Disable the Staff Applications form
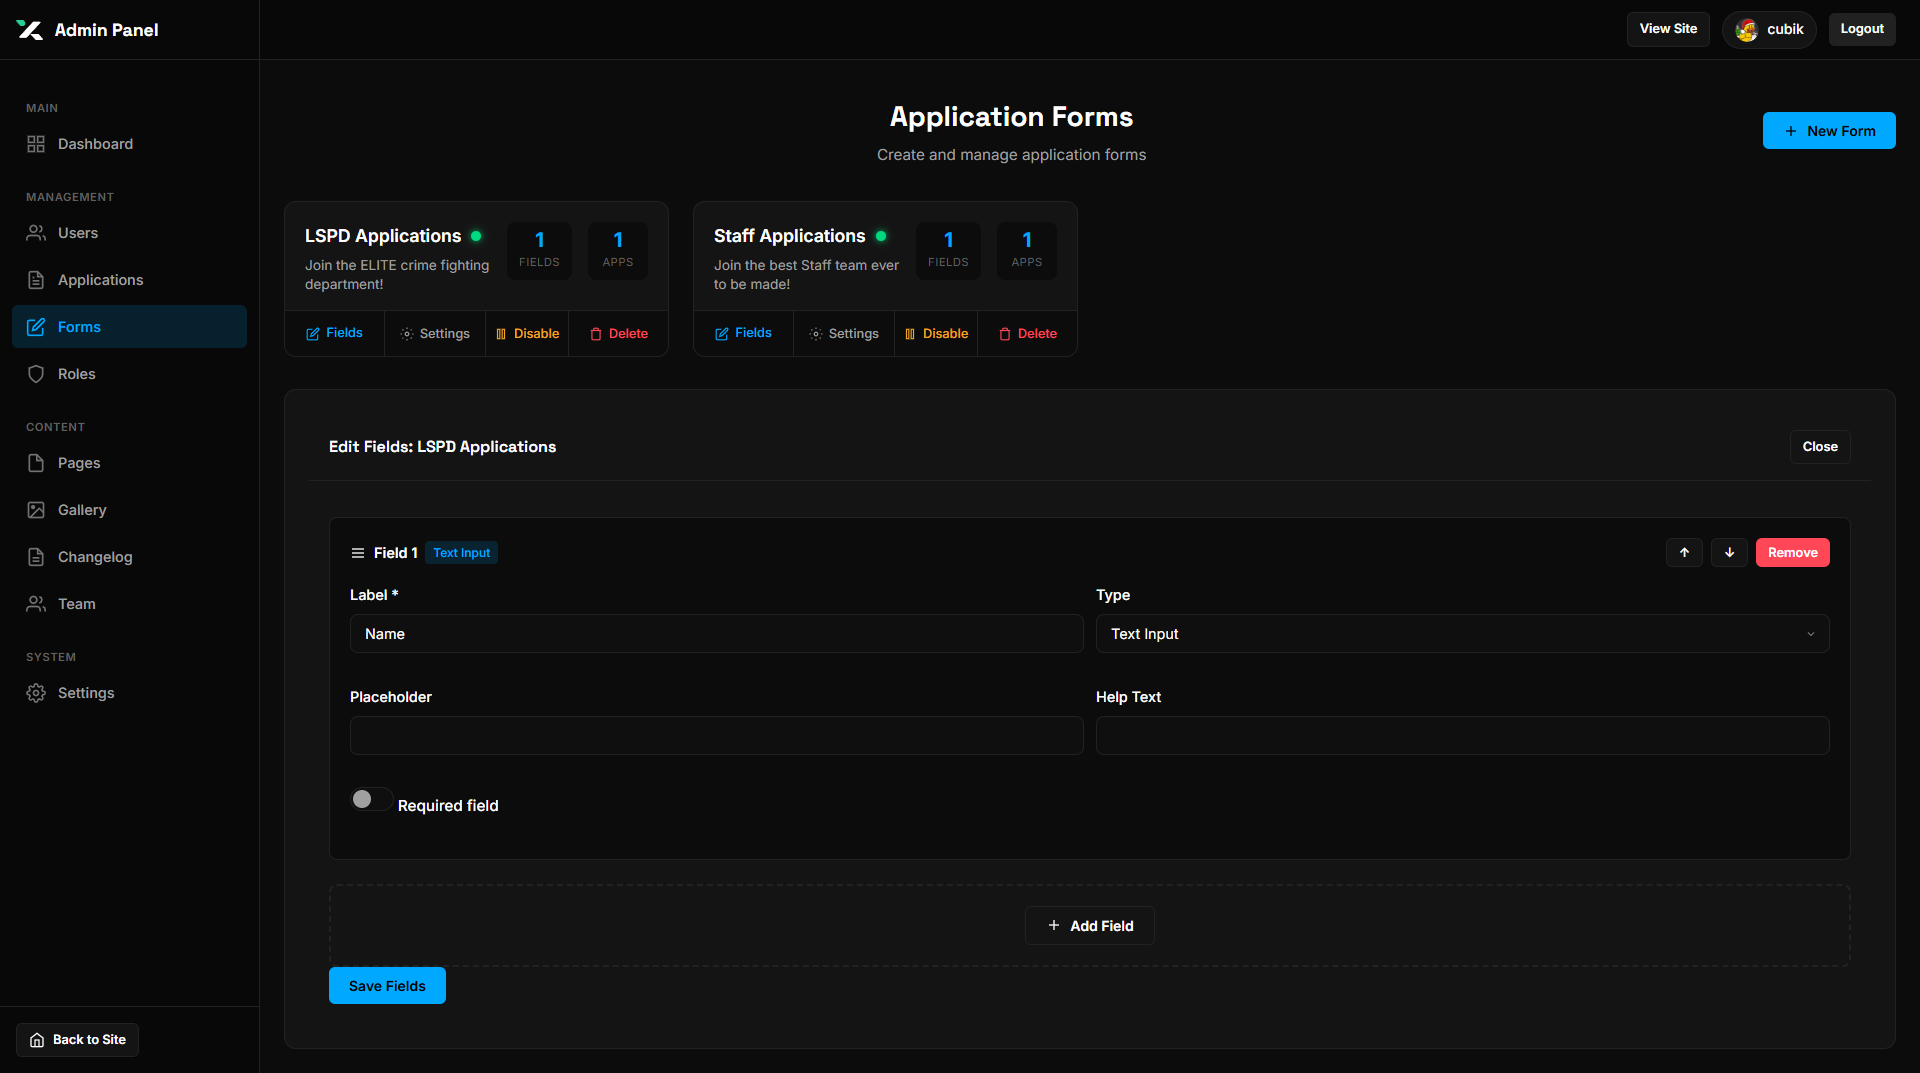Image resolution: width=1920 pixels, height=1073 pixels. [x=936, y=333]
